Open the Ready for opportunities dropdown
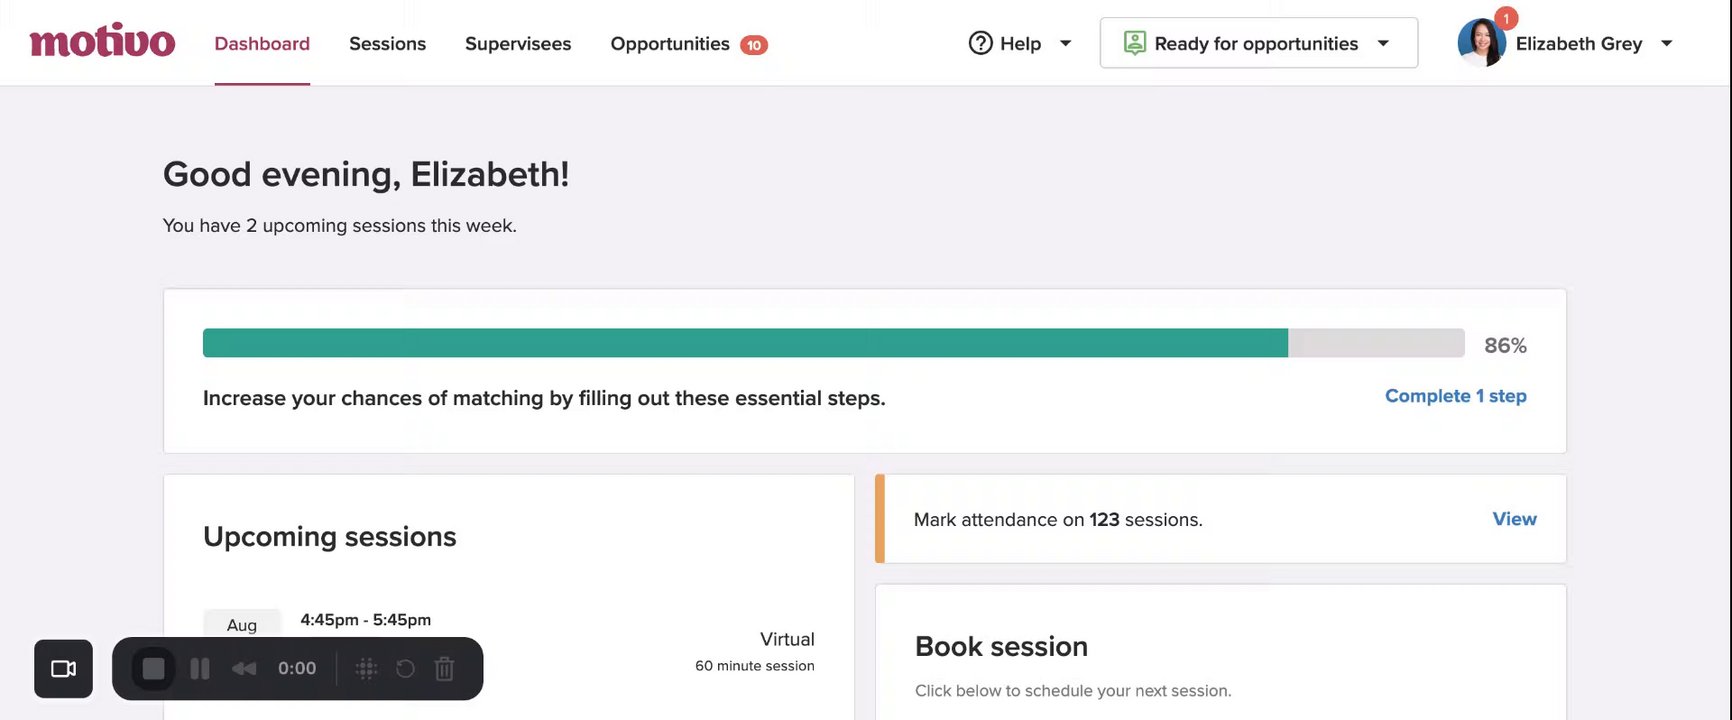The height and width of the screenshot is (720, 1732). [x=1383, y=43]
